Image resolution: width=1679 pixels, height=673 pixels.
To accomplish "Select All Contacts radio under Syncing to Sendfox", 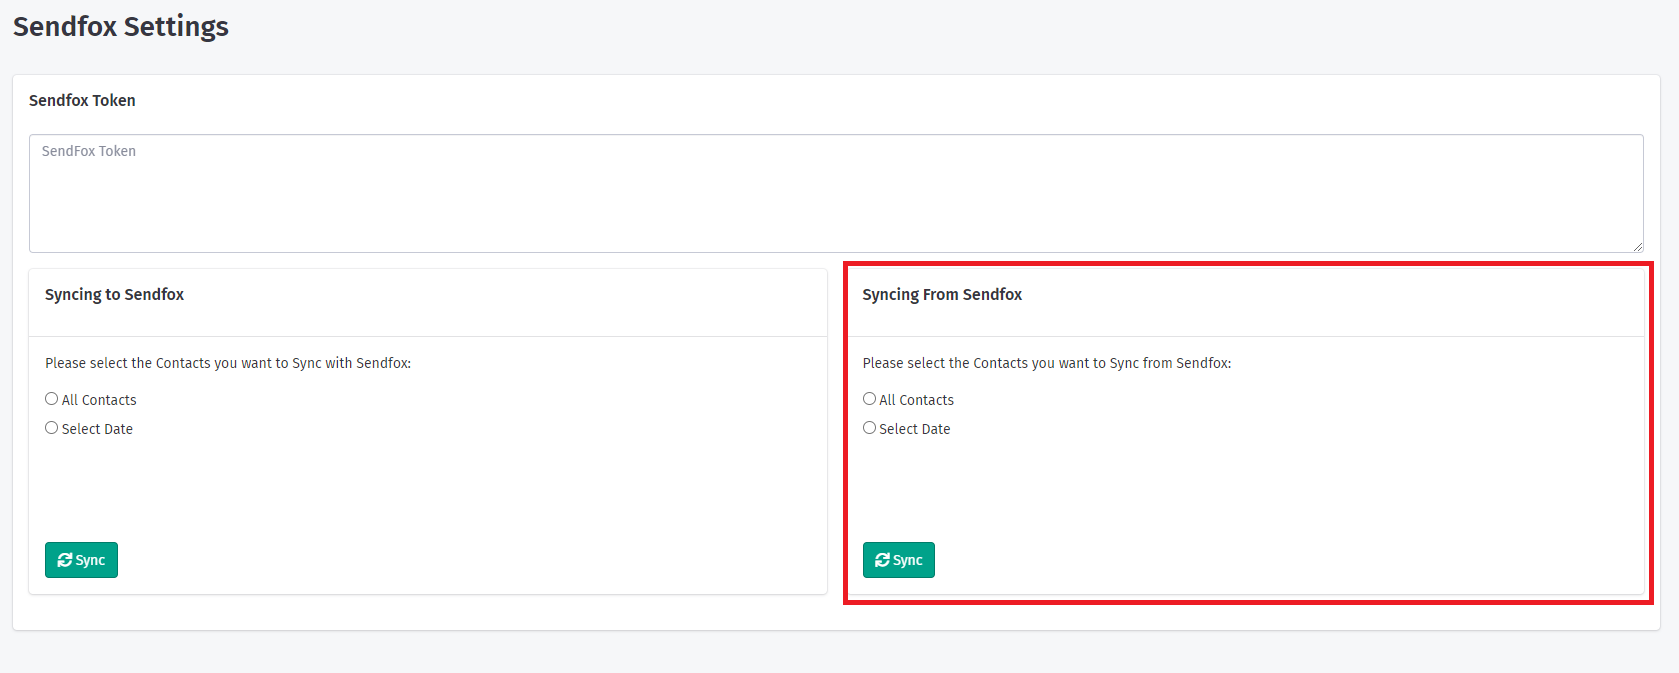I will point(52,399).
